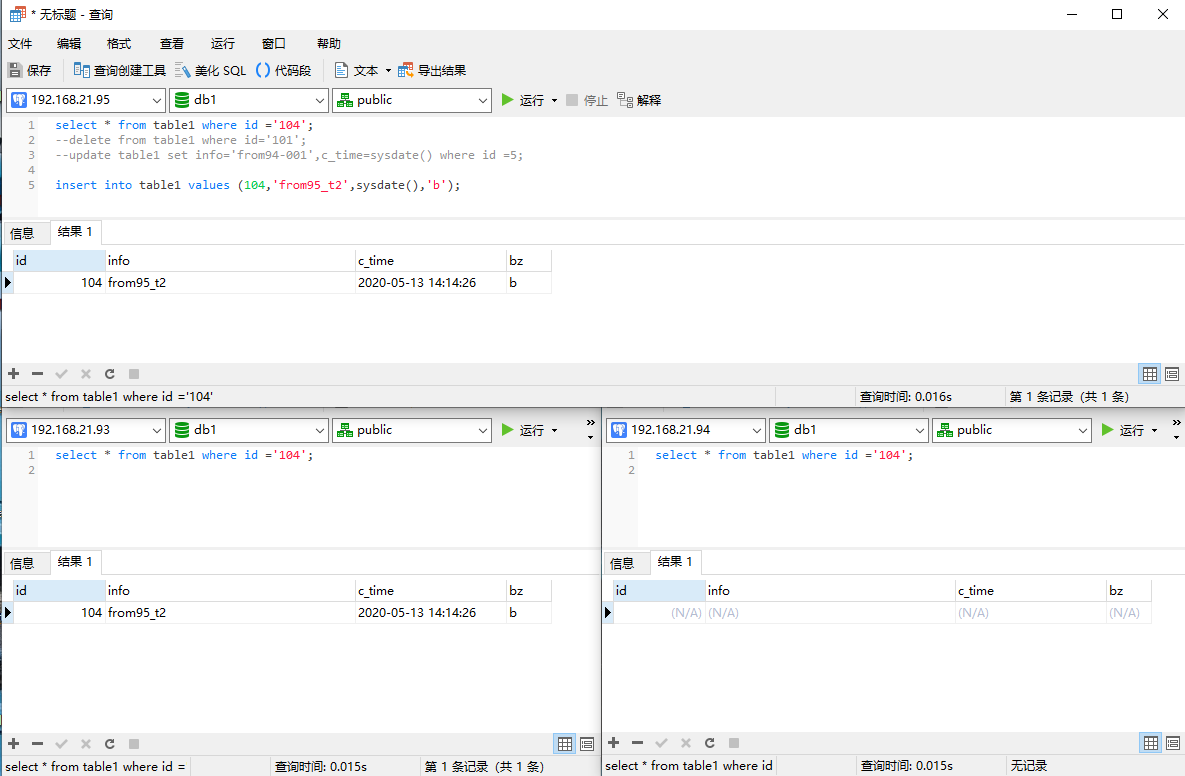Viewport: 1185px width, 776px height.
Task: Open the 192.168.21.95 connection dropdown
Action: pyautogui.click(x=85, y=100)
